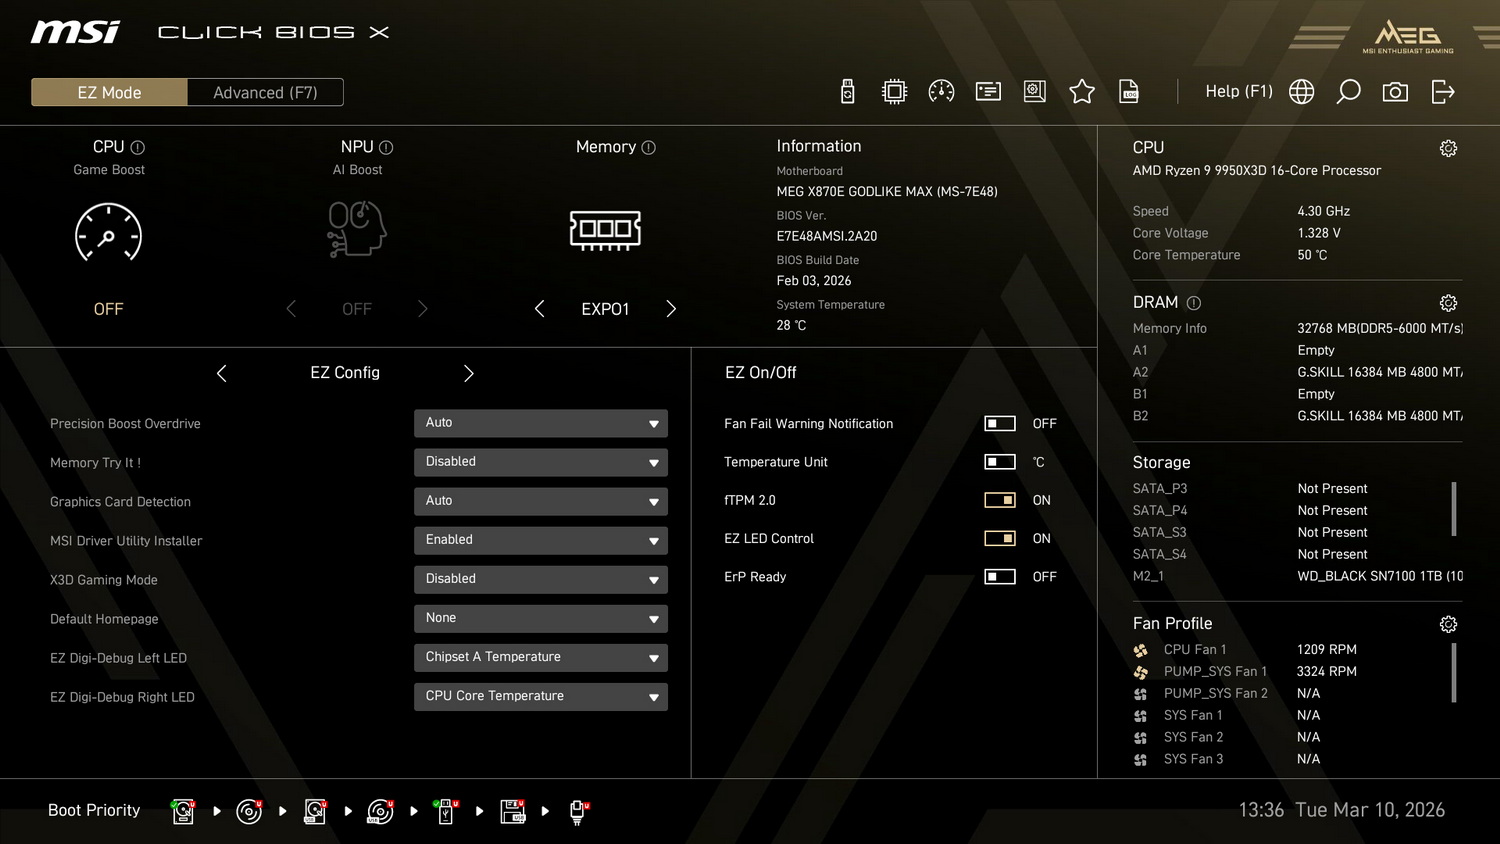Select the non-USB optical disc boot device
Viewport: 1500px width, 844px height.
click(249, 811)
